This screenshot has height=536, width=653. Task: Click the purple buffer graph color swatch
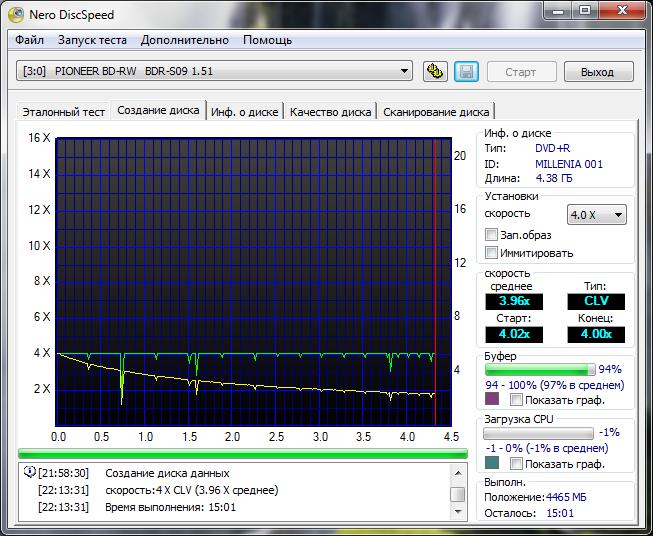coord(492,399)
